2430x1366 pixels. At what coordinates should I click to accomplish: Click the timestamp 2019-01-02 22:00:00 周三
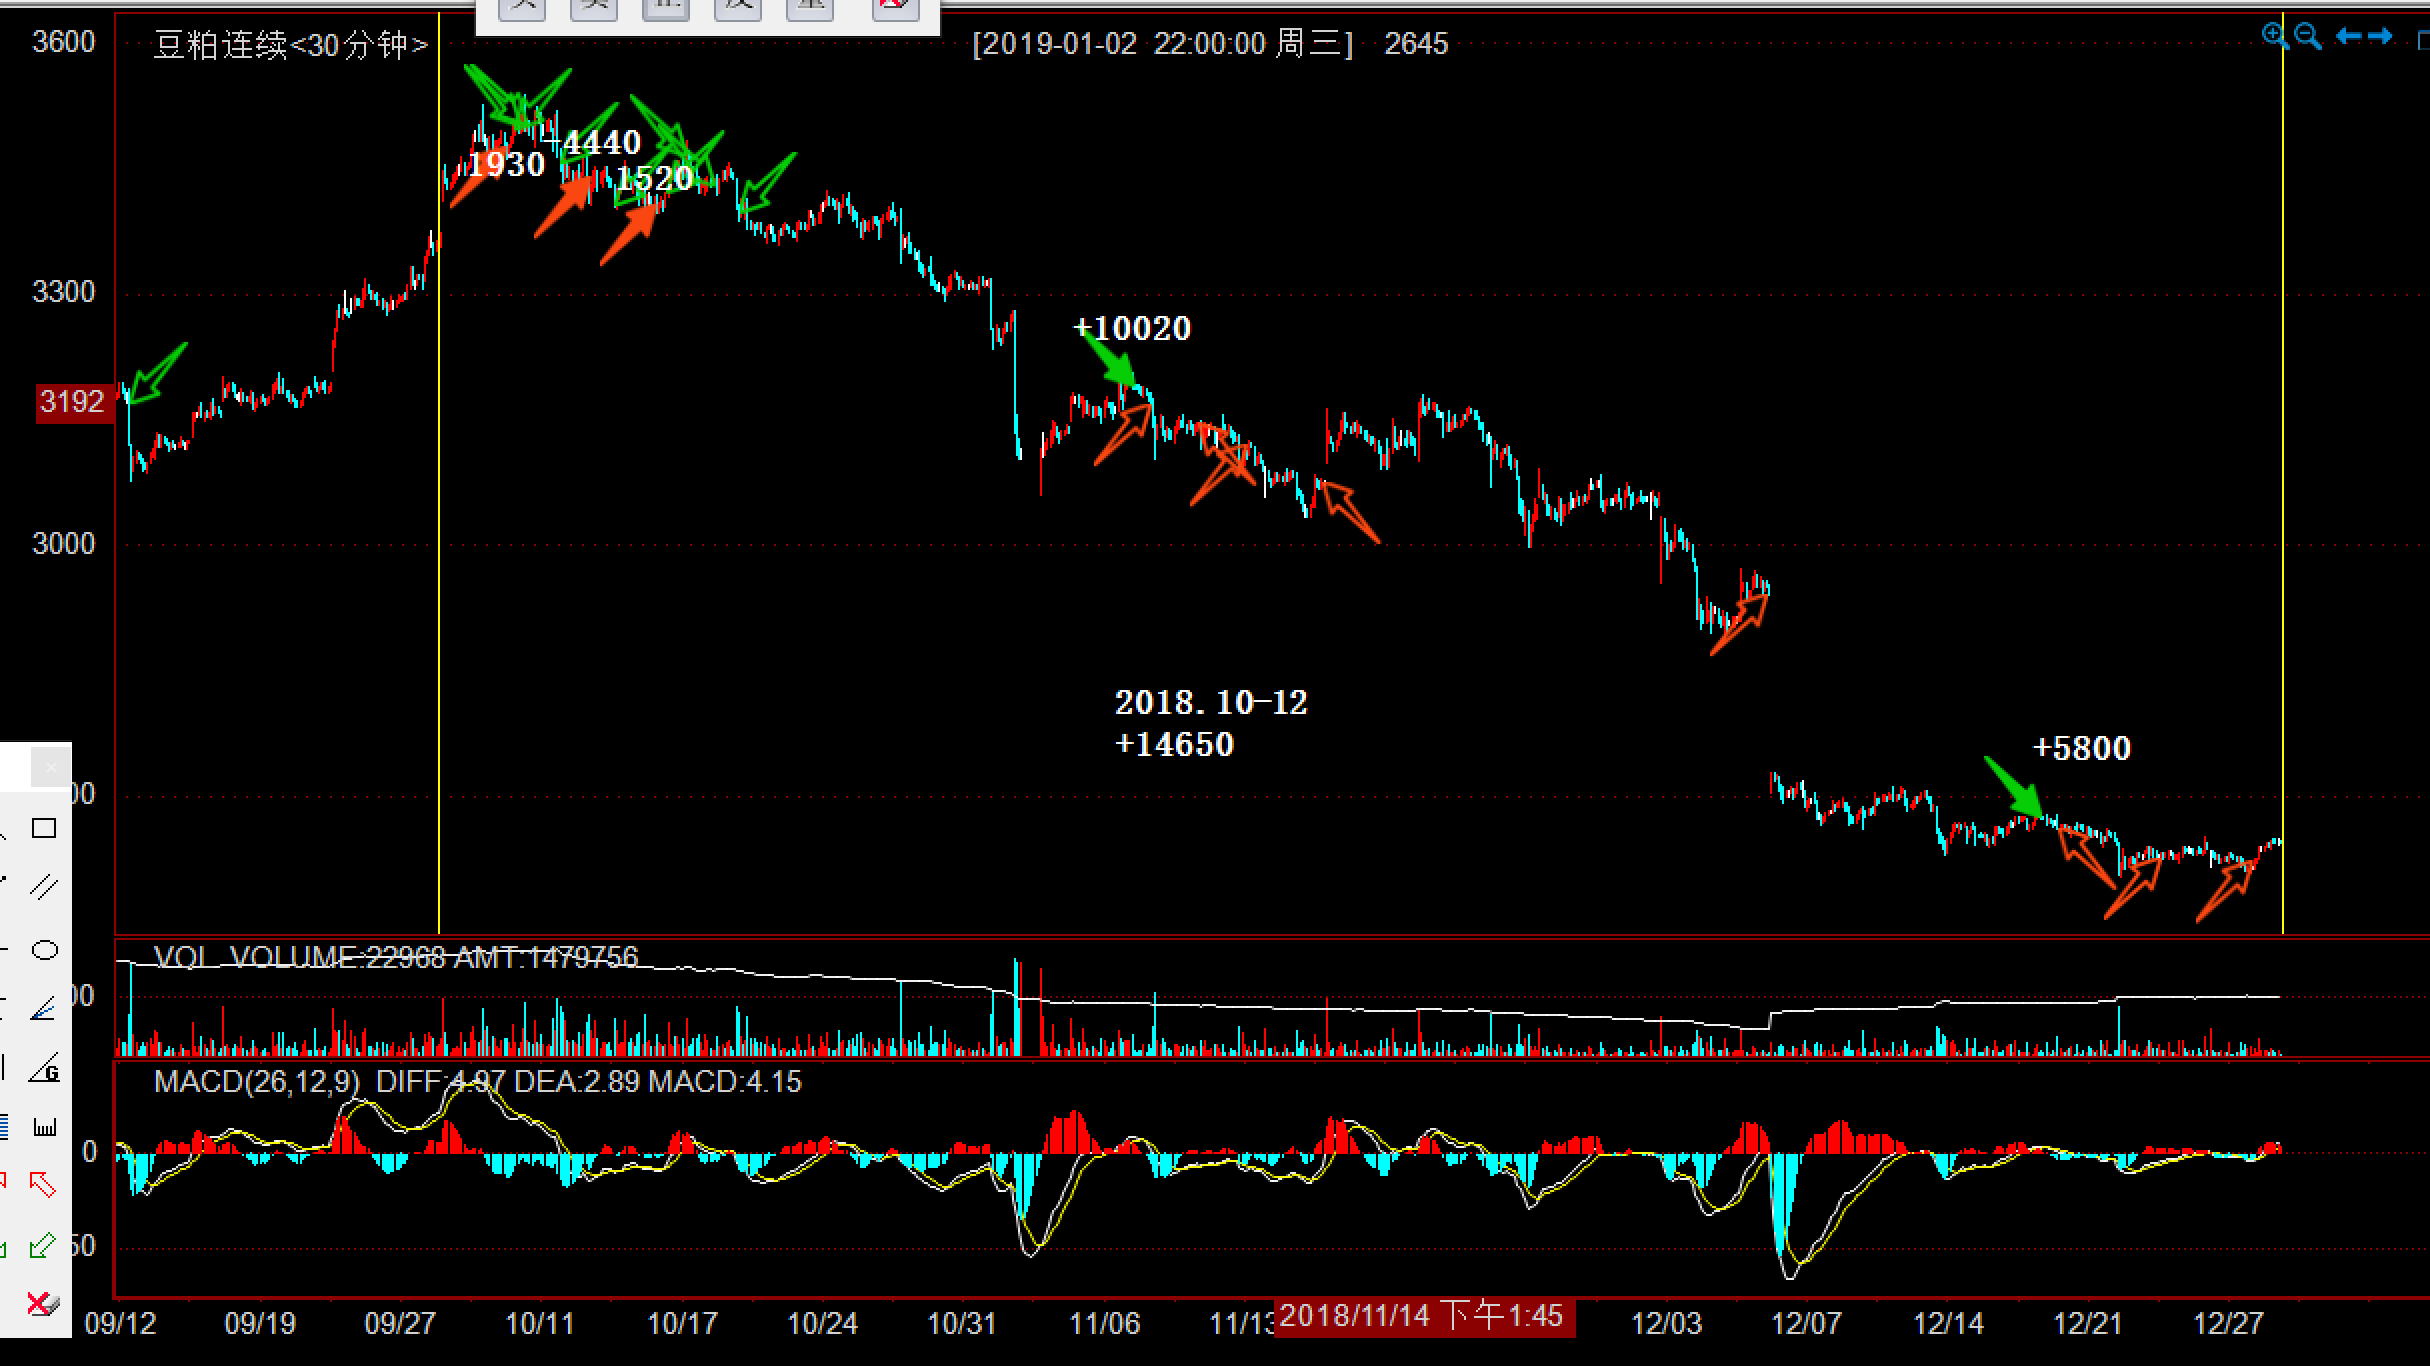(1162, 44)
